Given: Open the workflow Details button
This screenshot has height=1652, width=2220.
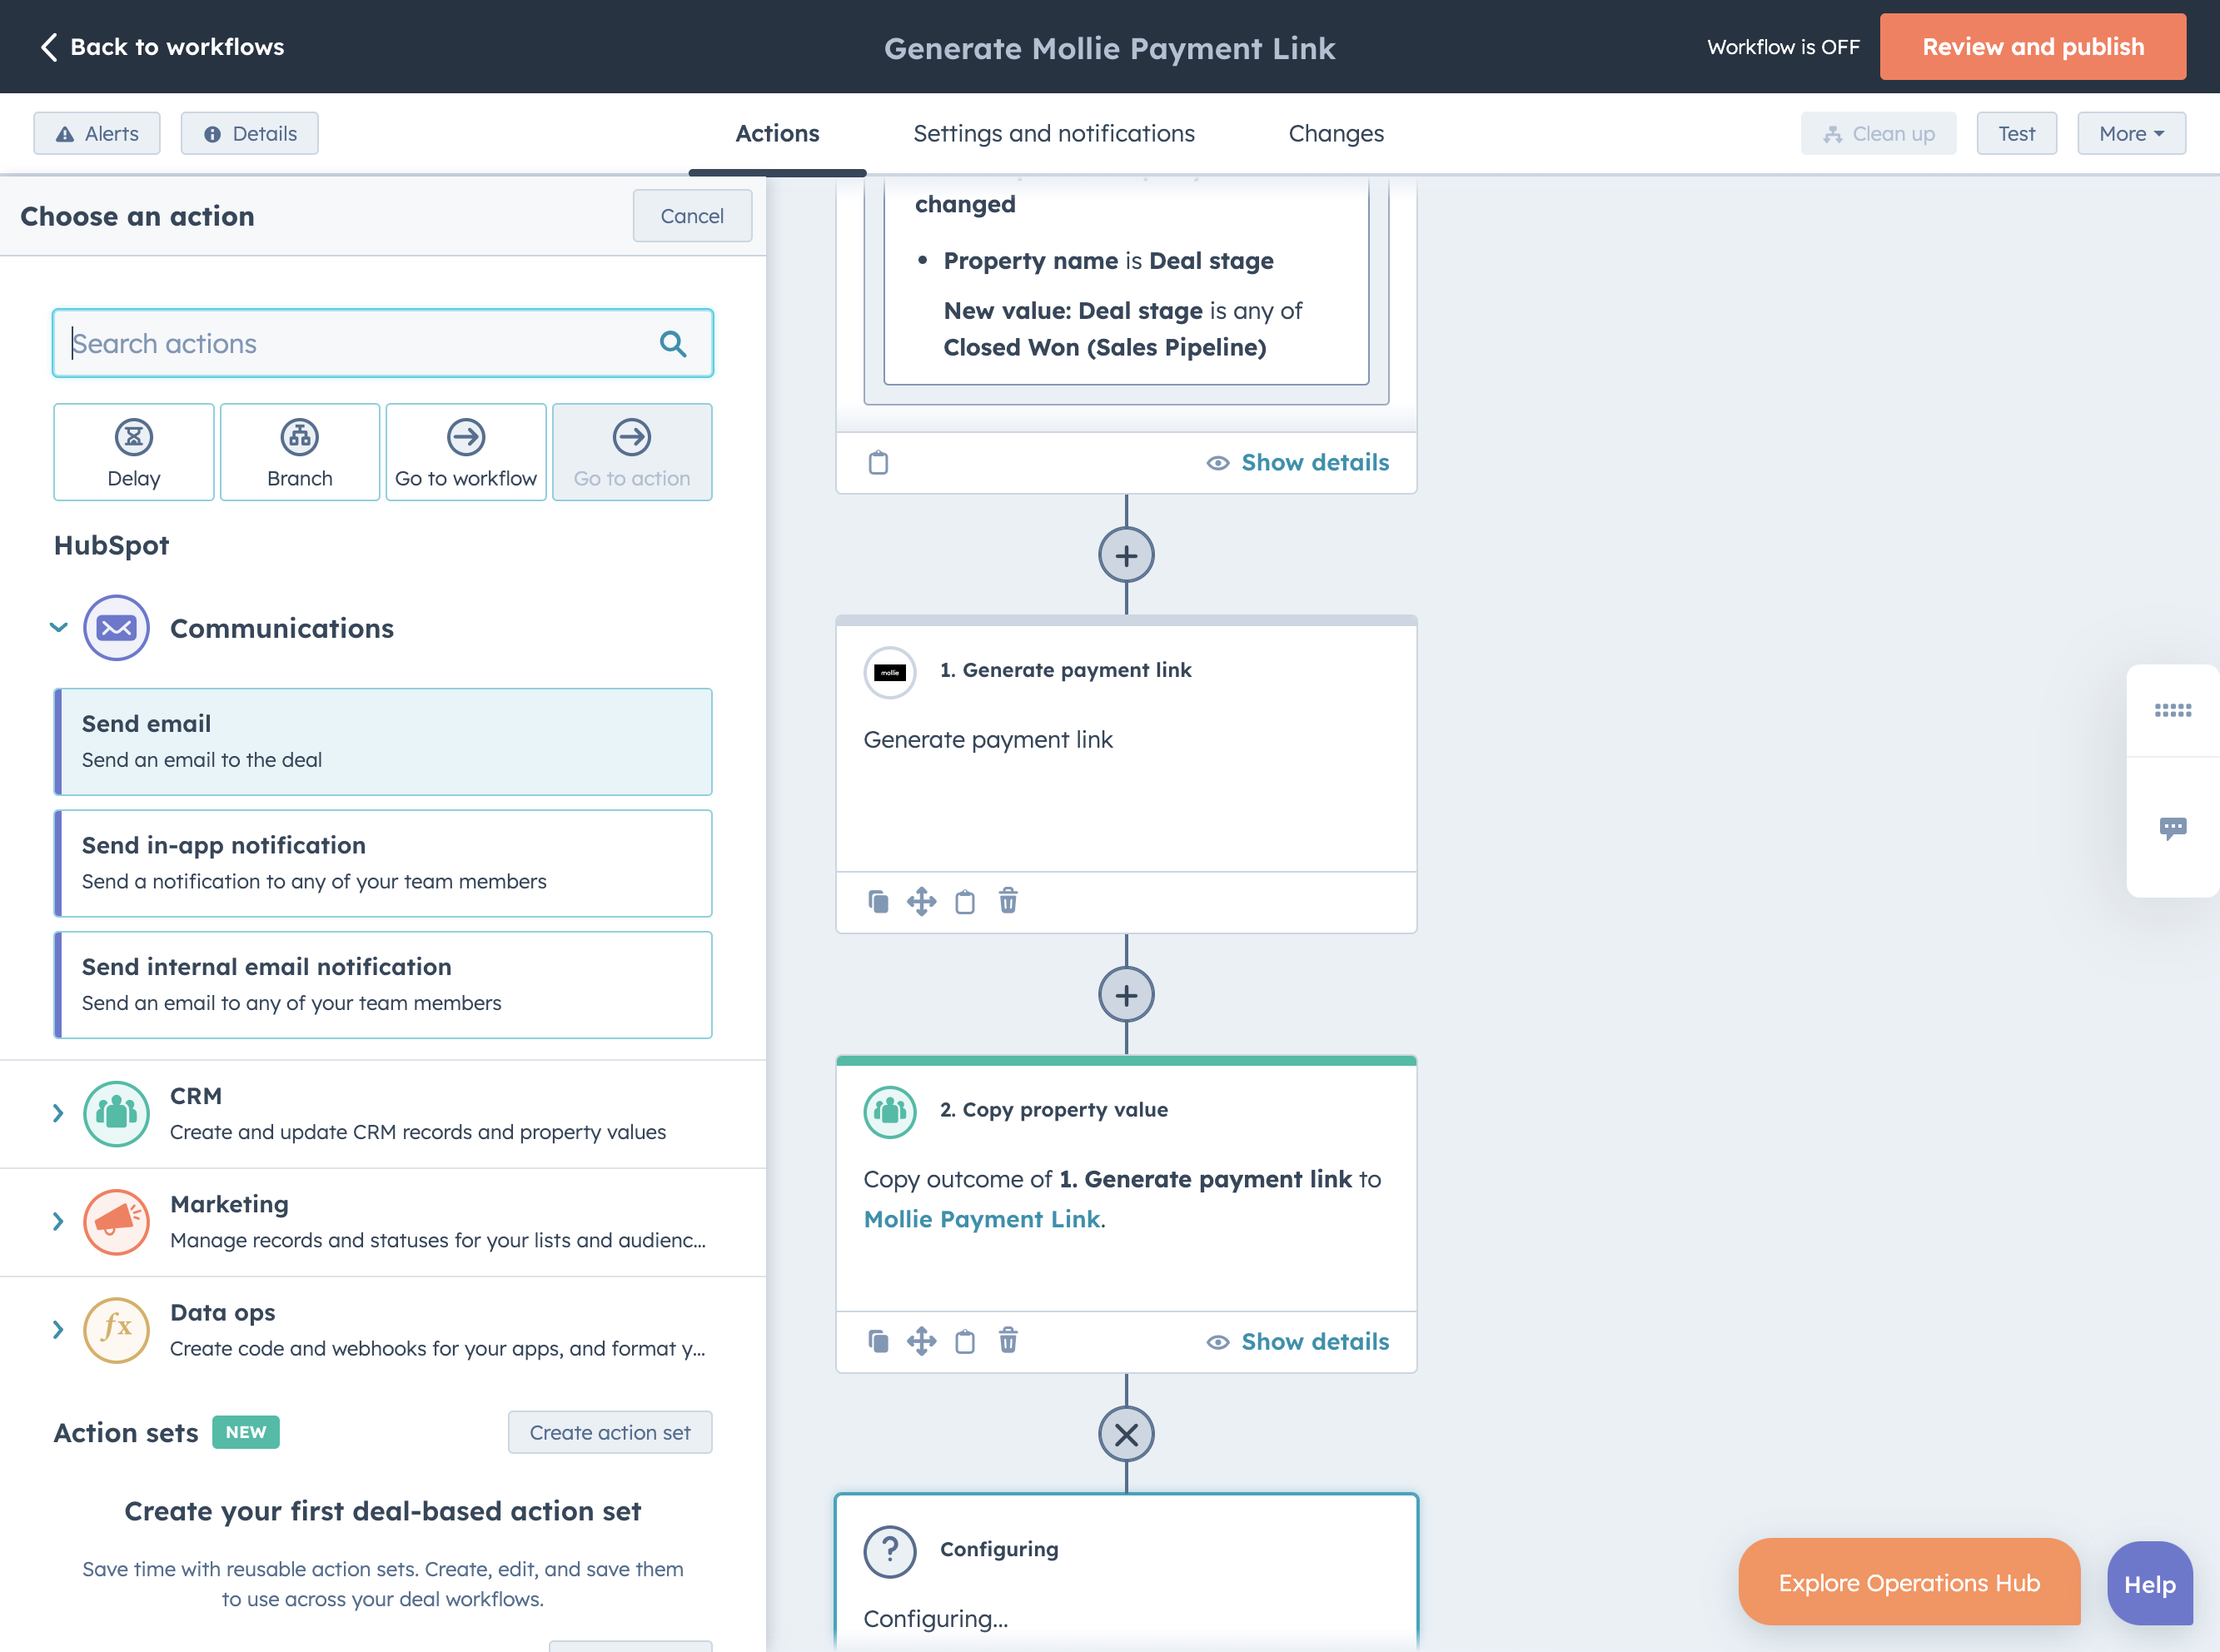Looking at the screenshot, I should coord(250,133).
